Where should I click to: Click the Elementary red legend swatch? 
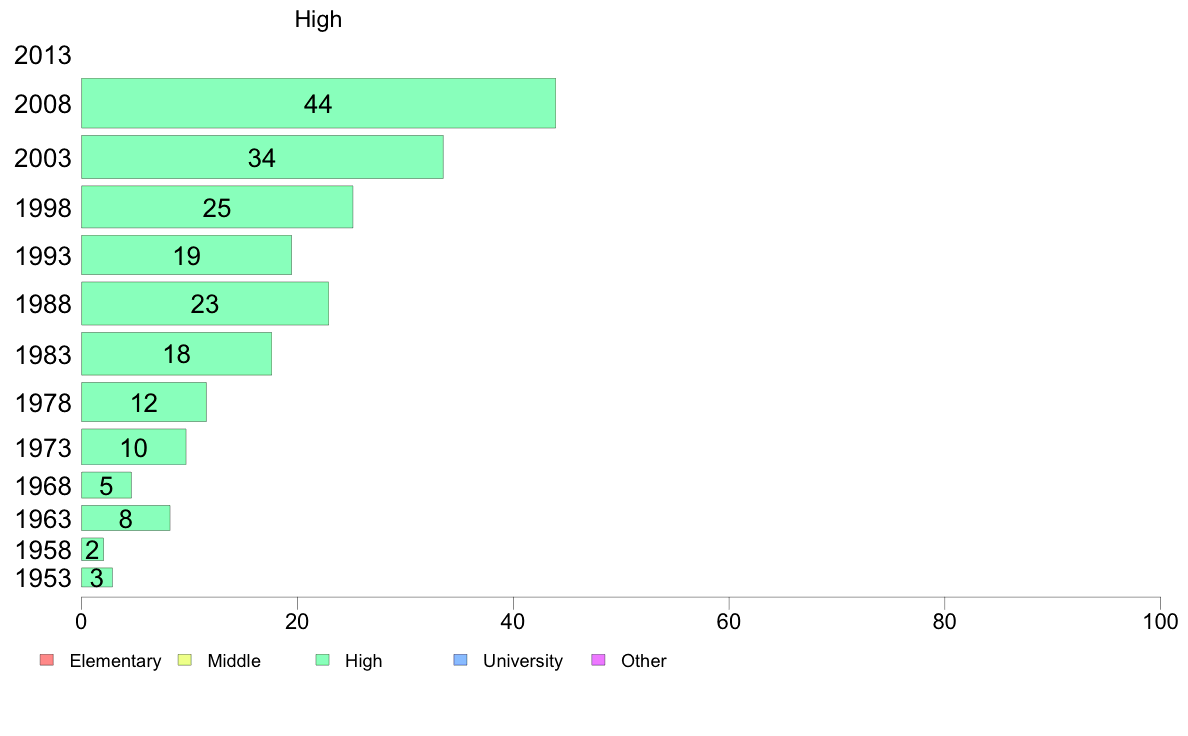pos(47,660)
